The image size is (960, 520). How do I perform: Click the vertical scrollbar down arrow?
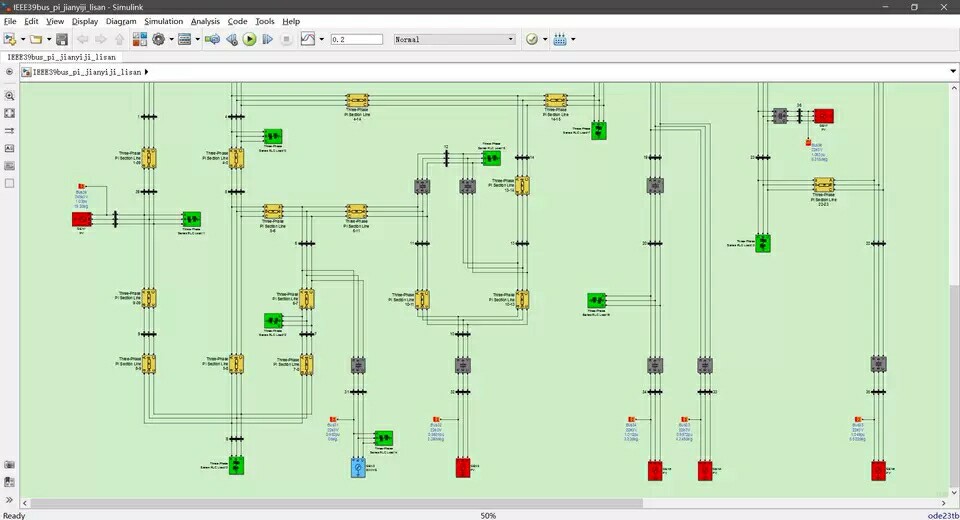(954, 492)
